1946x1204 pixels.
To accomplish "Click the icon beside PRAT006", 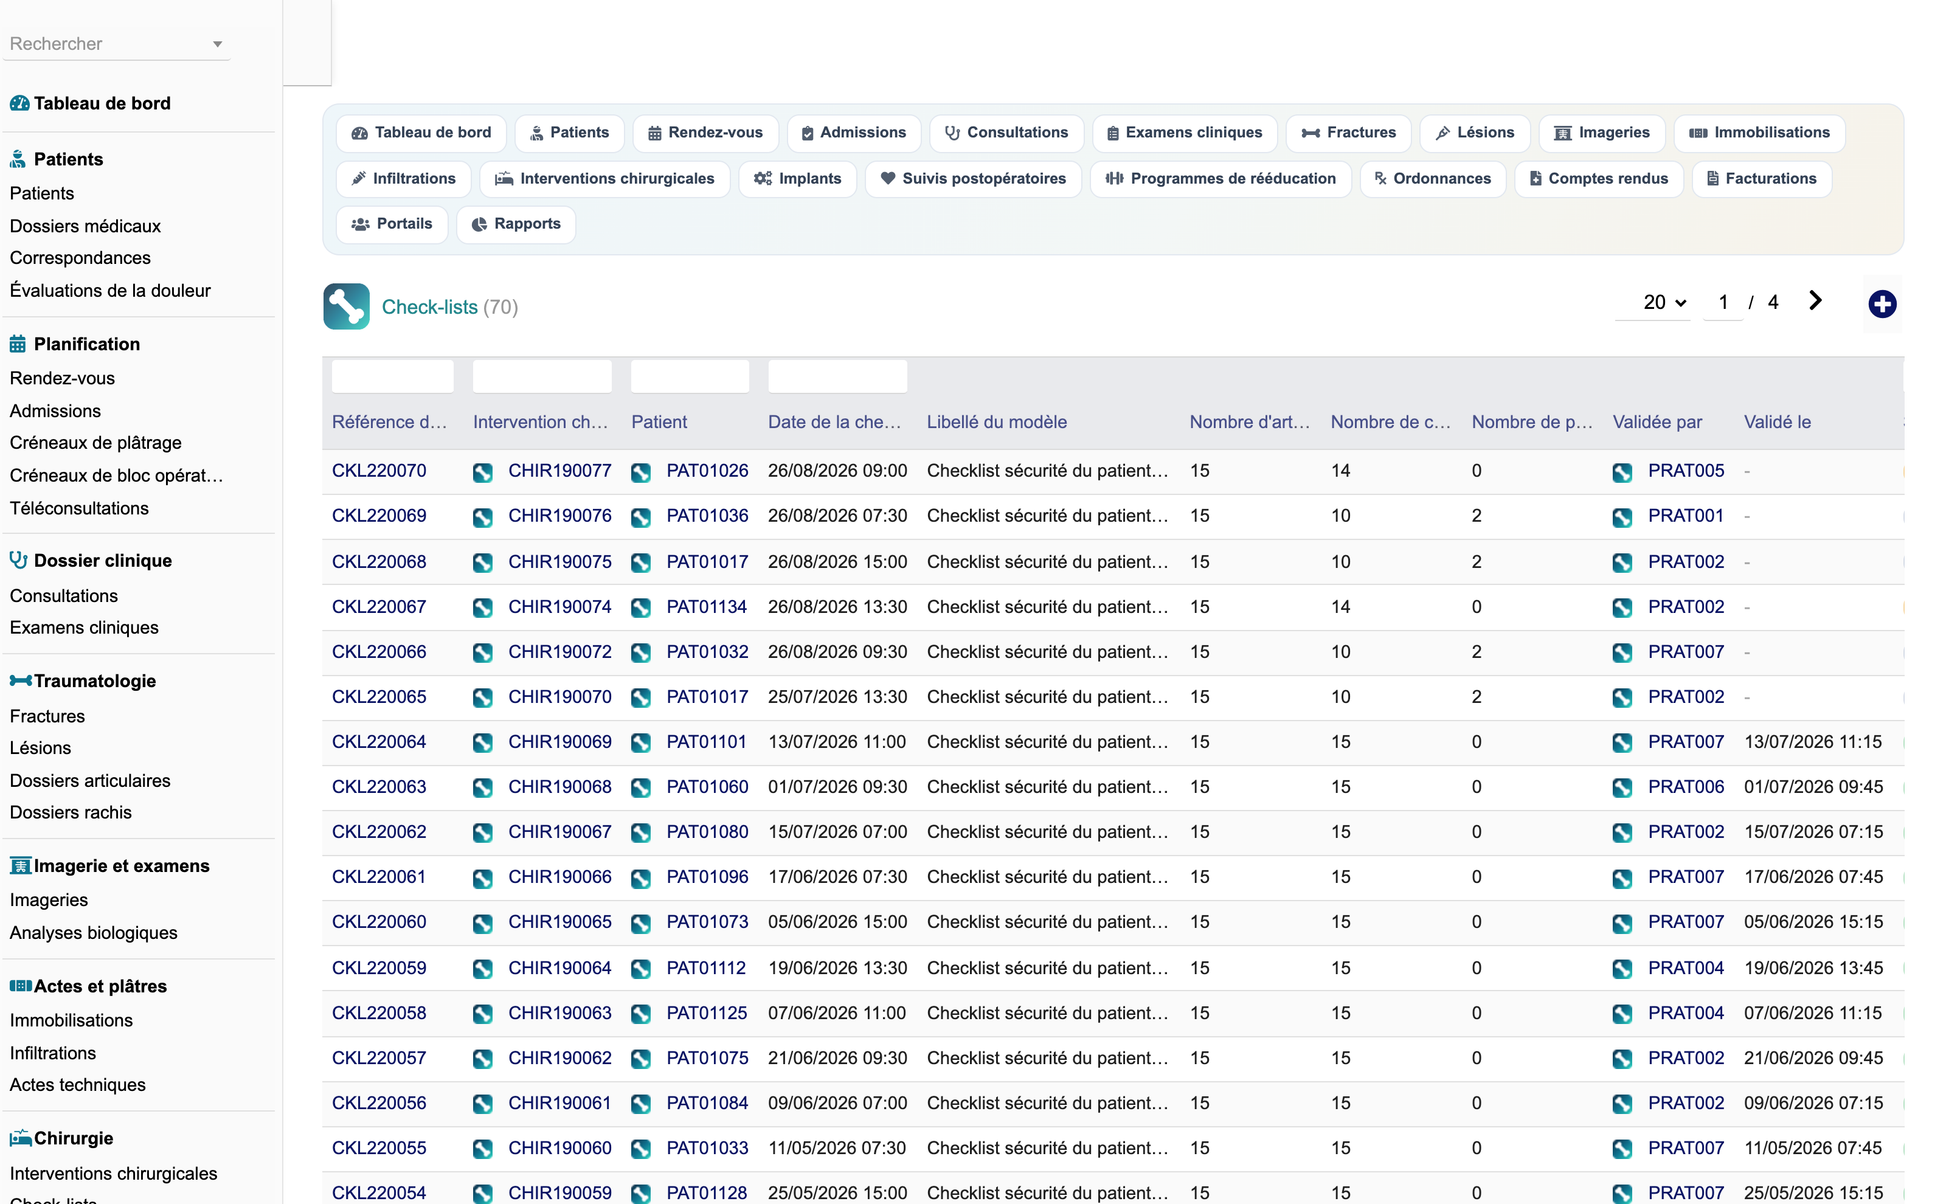I will (1622, 788).
